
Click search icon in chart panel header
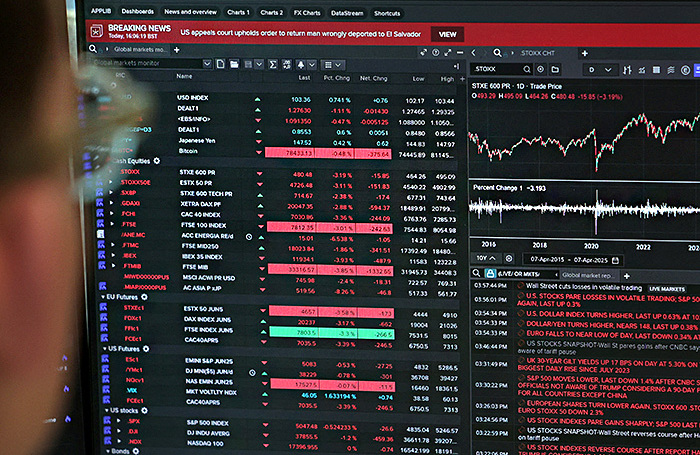[497, 53]
